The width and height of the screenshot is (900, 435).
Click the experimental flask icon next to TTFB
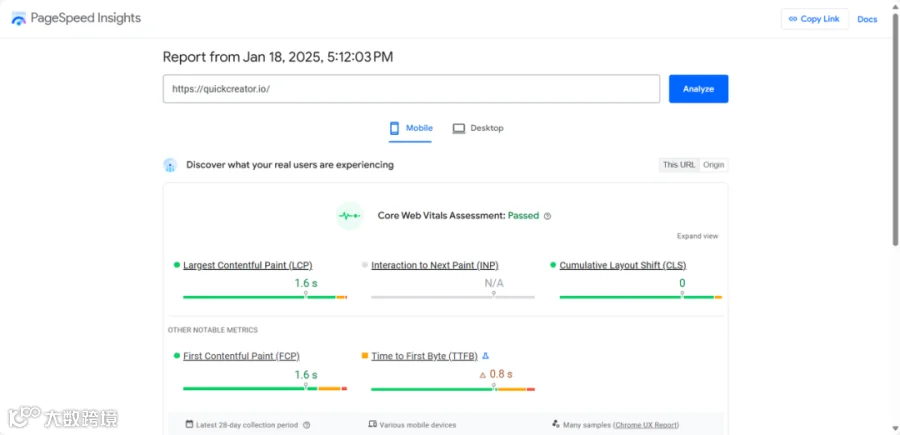tap(486, 356)
